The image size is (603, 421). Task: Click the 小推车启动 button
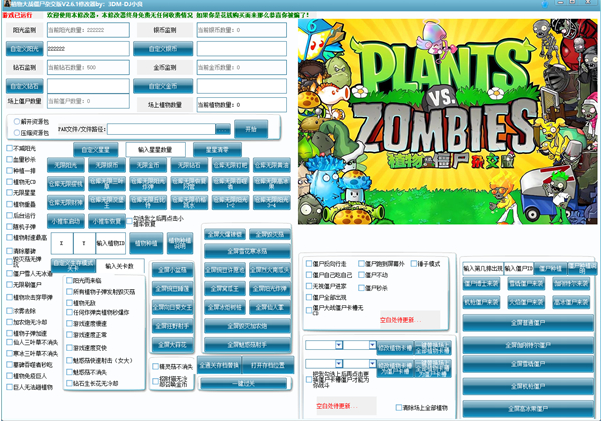click(66, 221)
